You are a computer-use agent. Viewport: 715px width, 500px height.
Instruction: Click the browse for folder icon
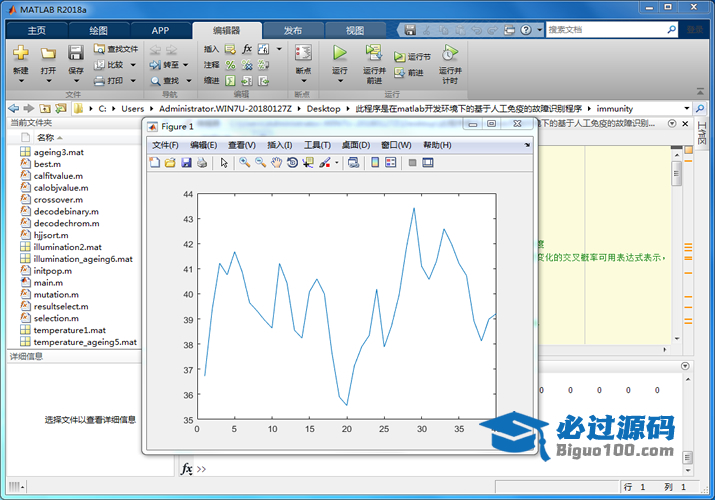tap(61, 108)
